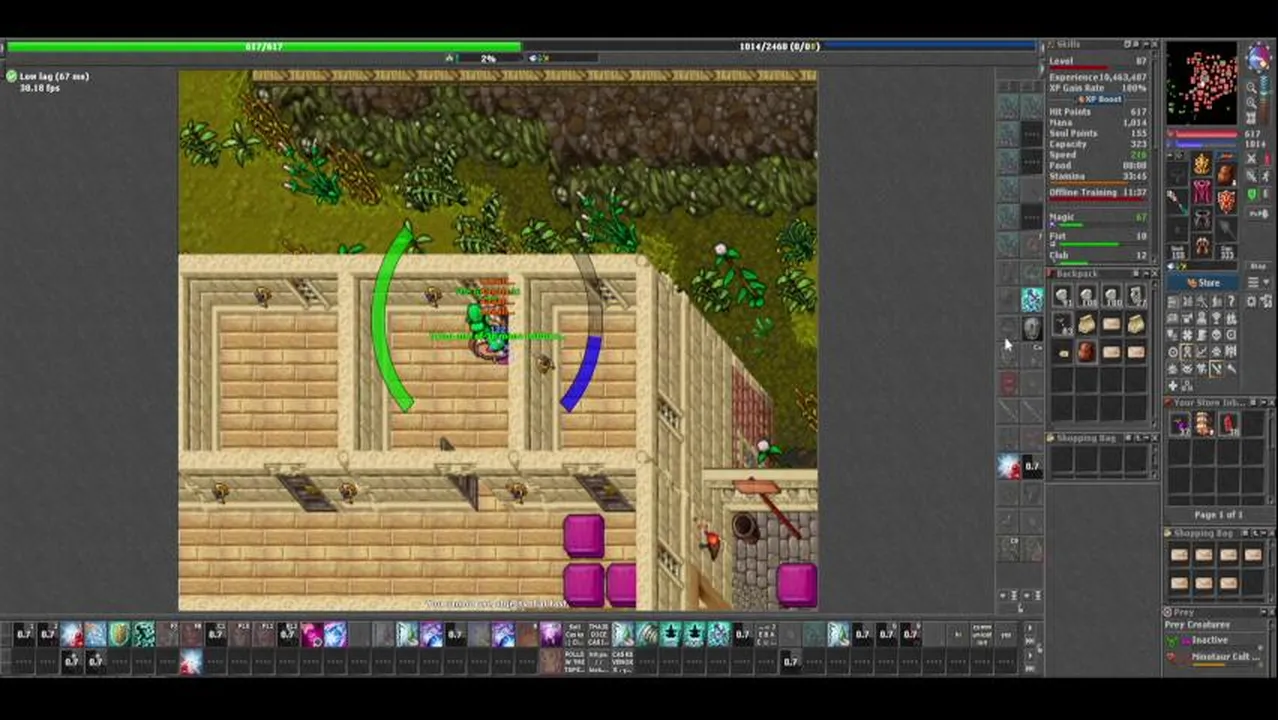Click the cyan icon in side action bar

click(x=1032, y=299)
